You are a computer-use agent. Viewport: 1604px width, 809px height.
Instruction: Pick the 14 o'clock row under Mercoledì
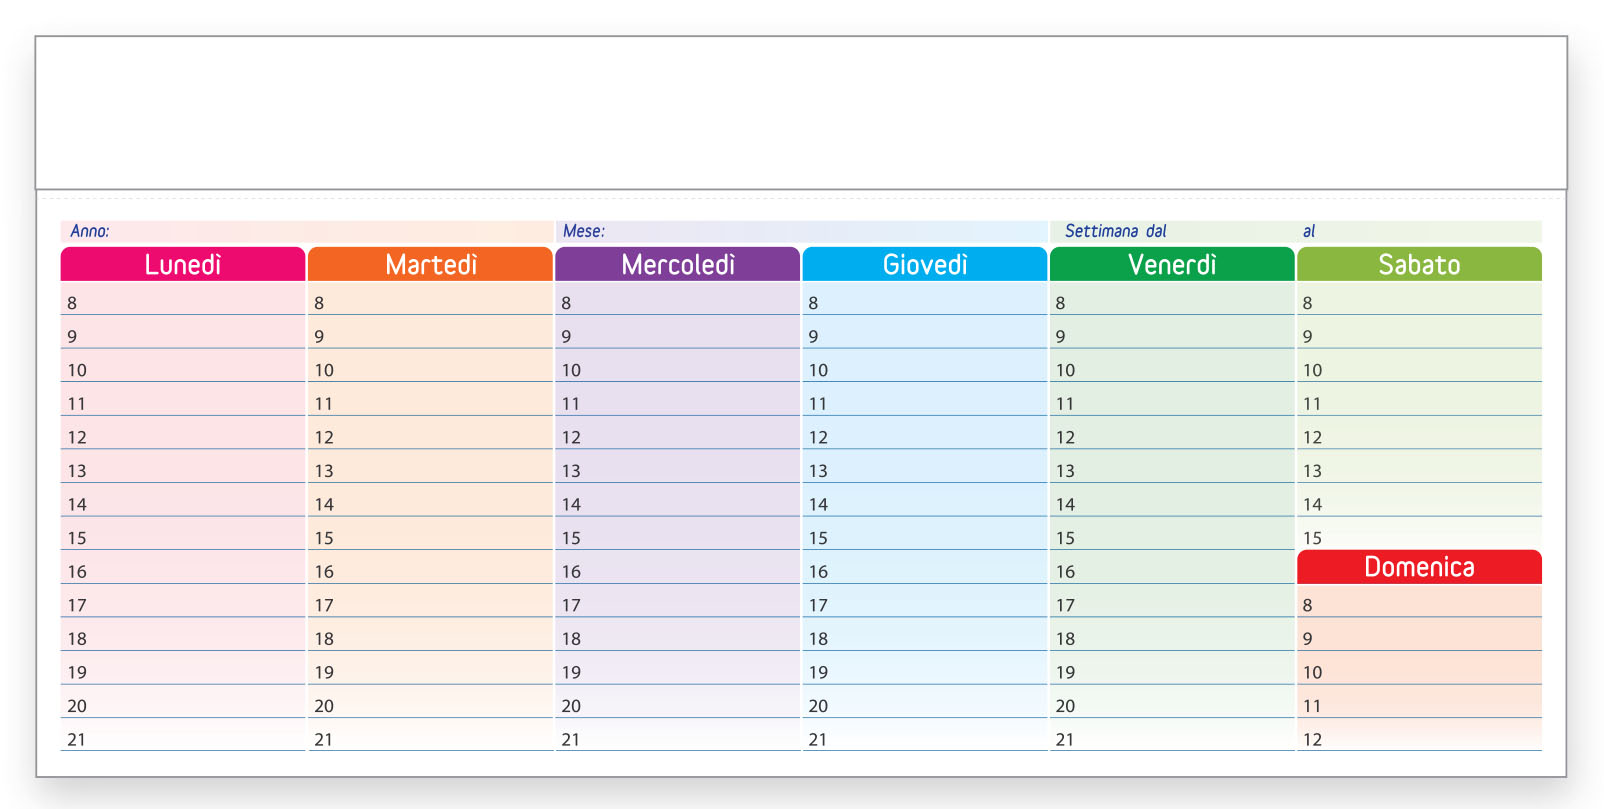coord(677,503)
